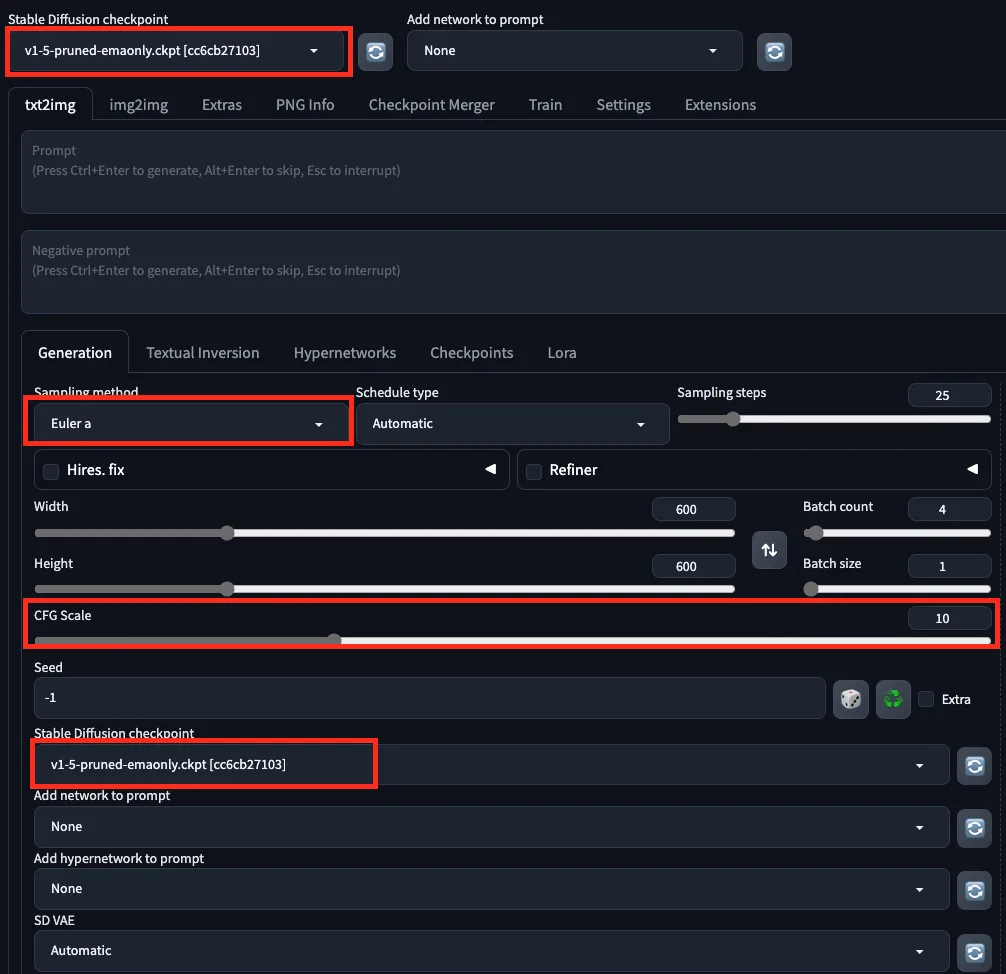Open the Lora tab
The image size is (1006, 974).
[x=561, y=353]
